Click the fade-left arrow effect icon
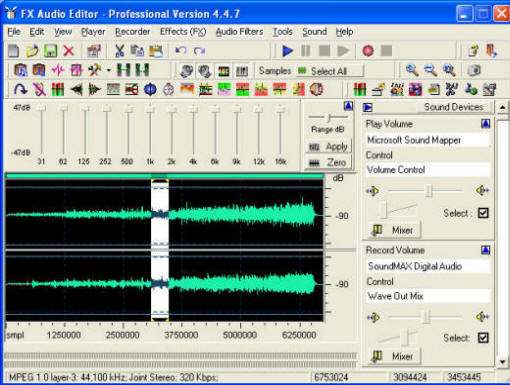The width and height of the screenshot is (510, 385). click(76, 89)
